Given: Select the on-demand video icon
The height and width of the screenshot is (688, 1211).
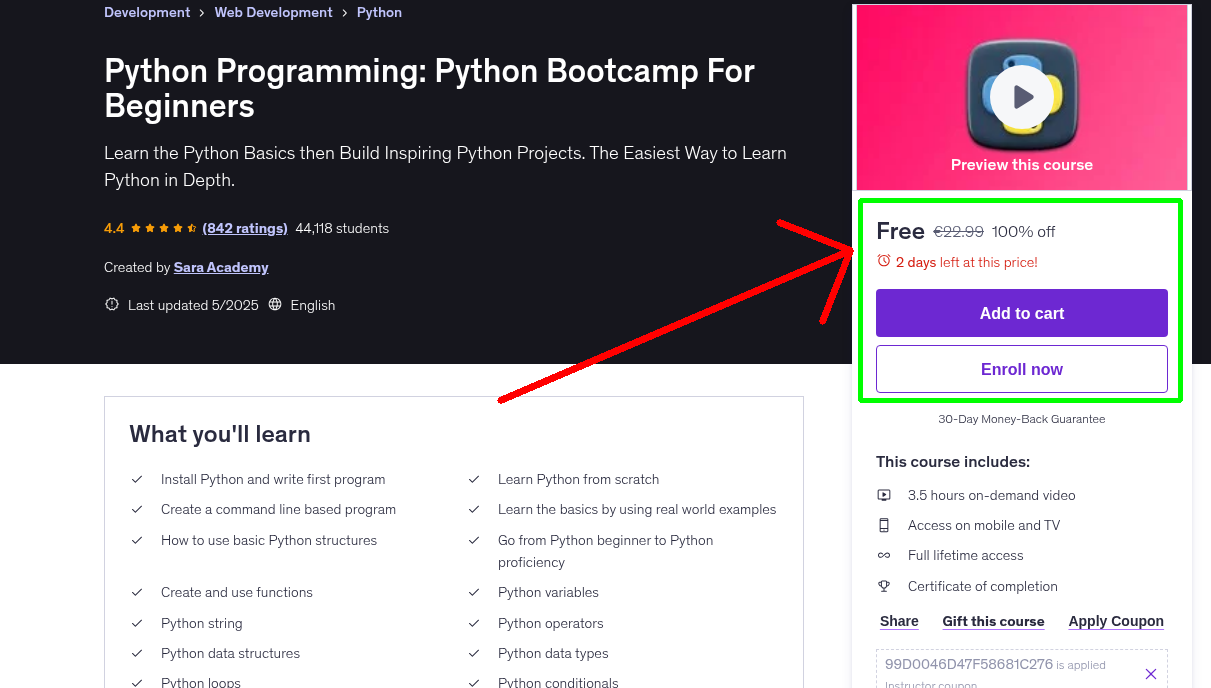Looking at the screenshot, I should pos(884,494).
